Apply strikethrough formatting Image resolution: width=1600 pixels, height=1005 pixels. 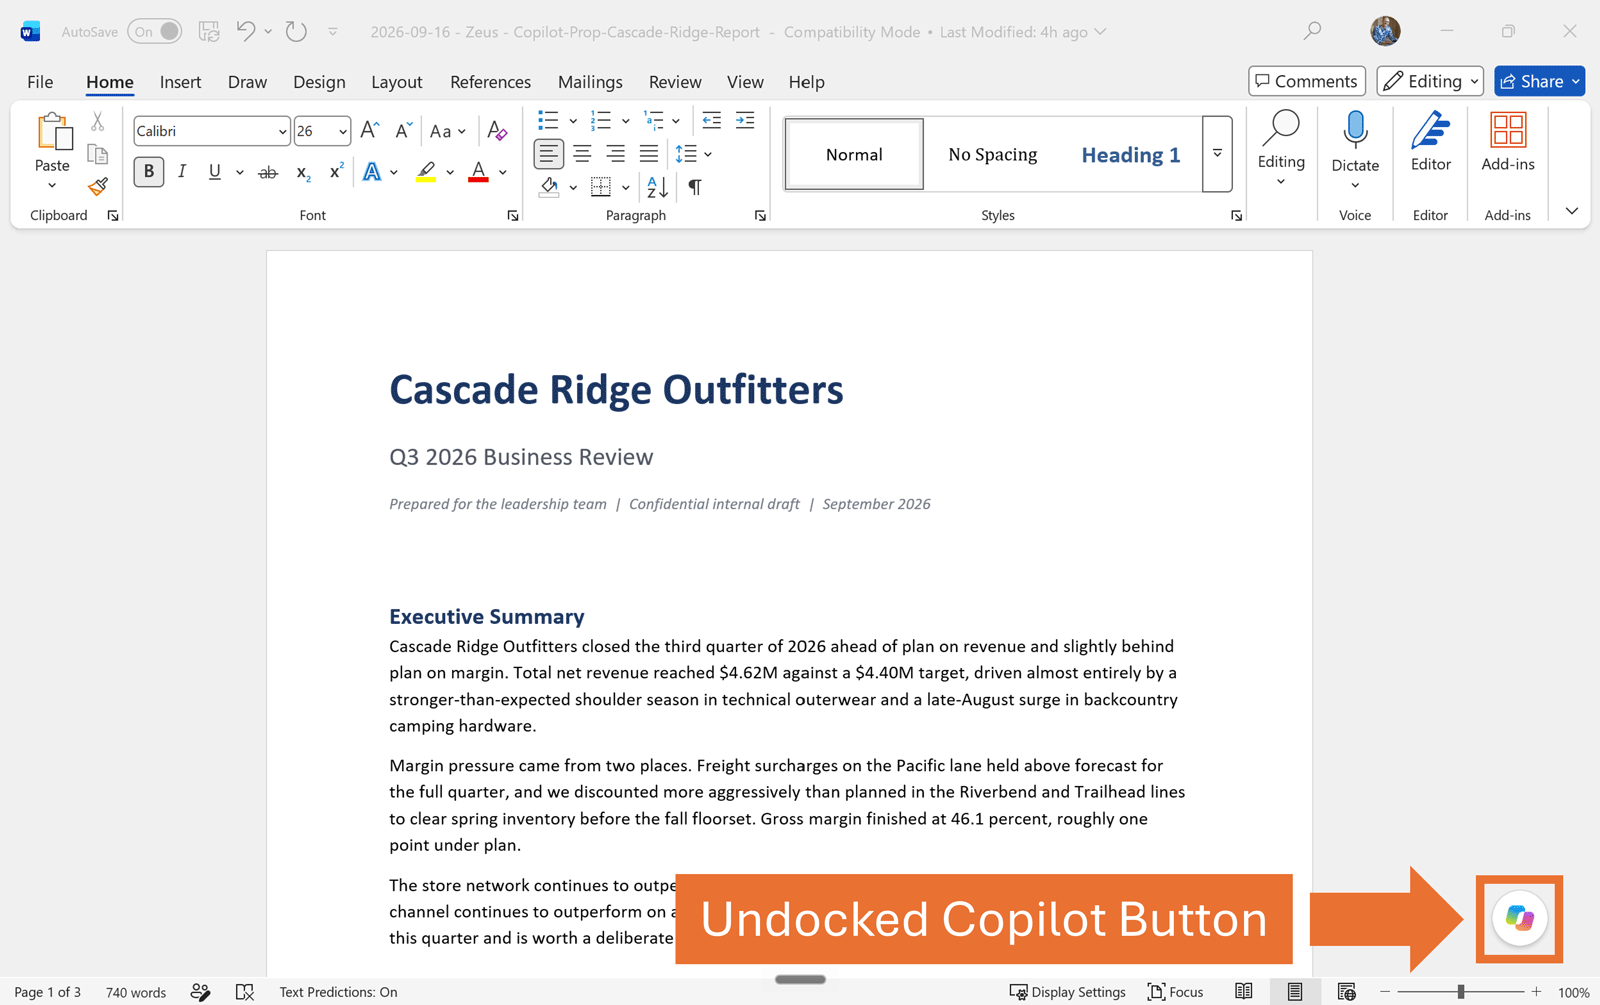click(268, 173)
